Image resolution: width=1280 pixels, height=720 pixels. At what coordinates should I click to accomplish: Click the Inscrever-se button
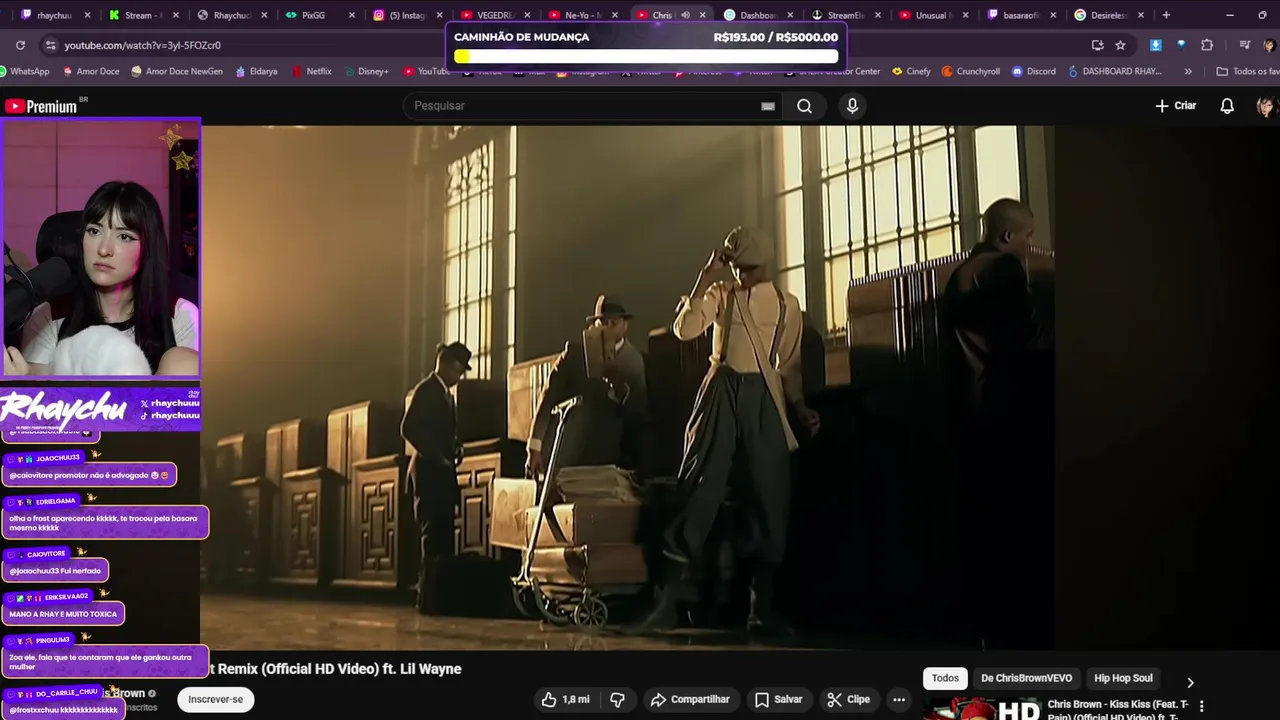(216, 700)
